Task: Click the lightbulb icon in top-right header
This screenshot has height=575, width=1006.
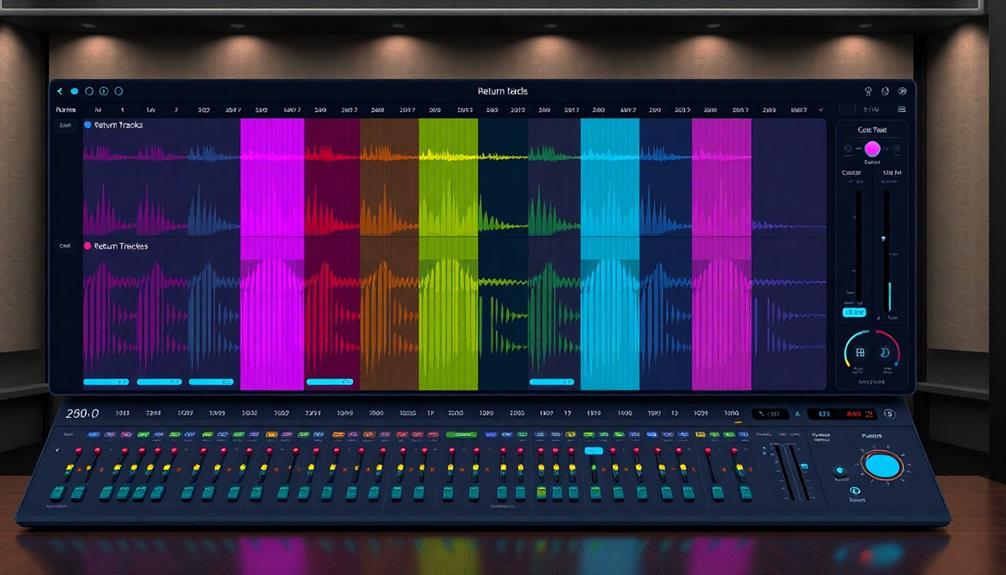Action: click(868, 91)
